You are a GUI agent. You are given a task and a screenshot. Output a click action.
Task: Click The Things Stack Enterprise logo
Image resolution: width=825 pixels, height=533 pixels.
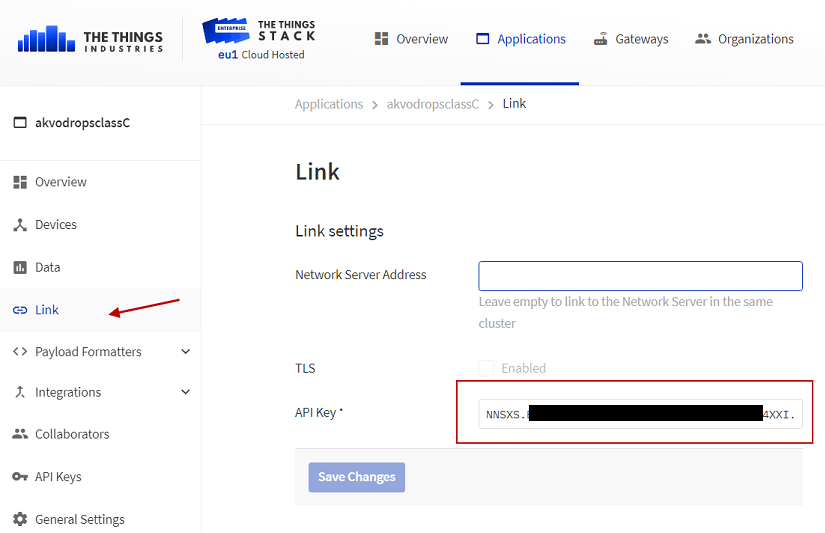tap(259, 32)
